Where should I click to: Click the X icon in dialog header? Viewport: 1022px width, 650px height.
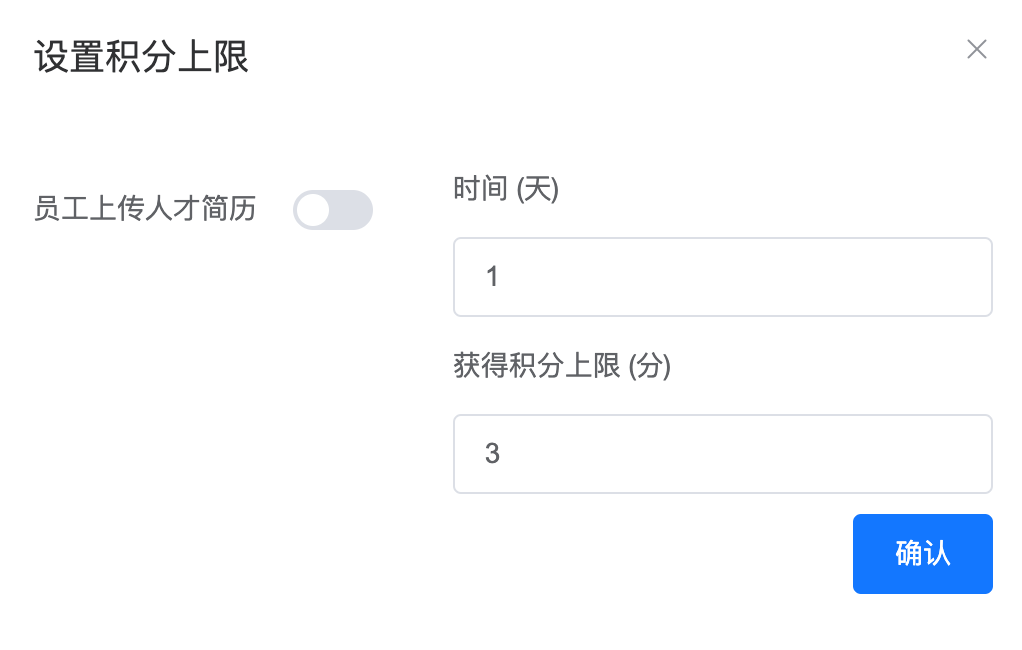(976, 49)
